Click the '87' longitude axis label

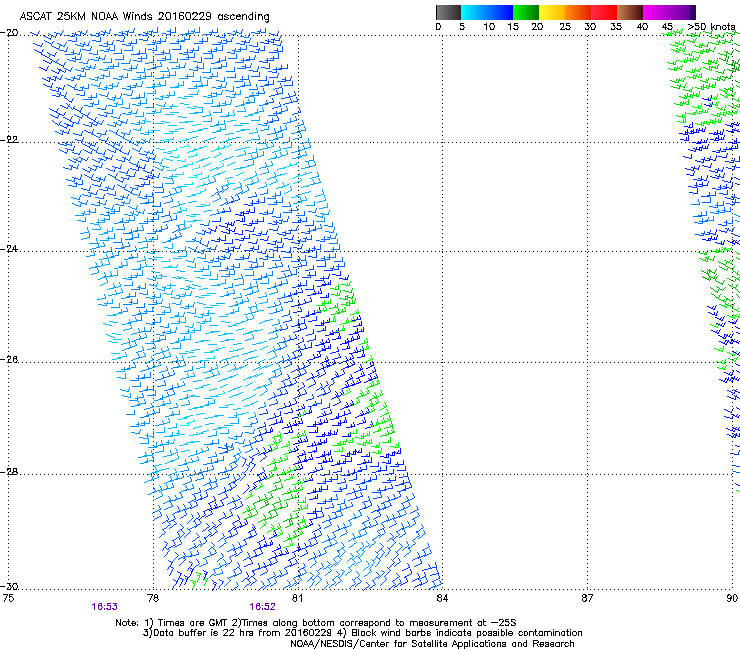(587, 598)
